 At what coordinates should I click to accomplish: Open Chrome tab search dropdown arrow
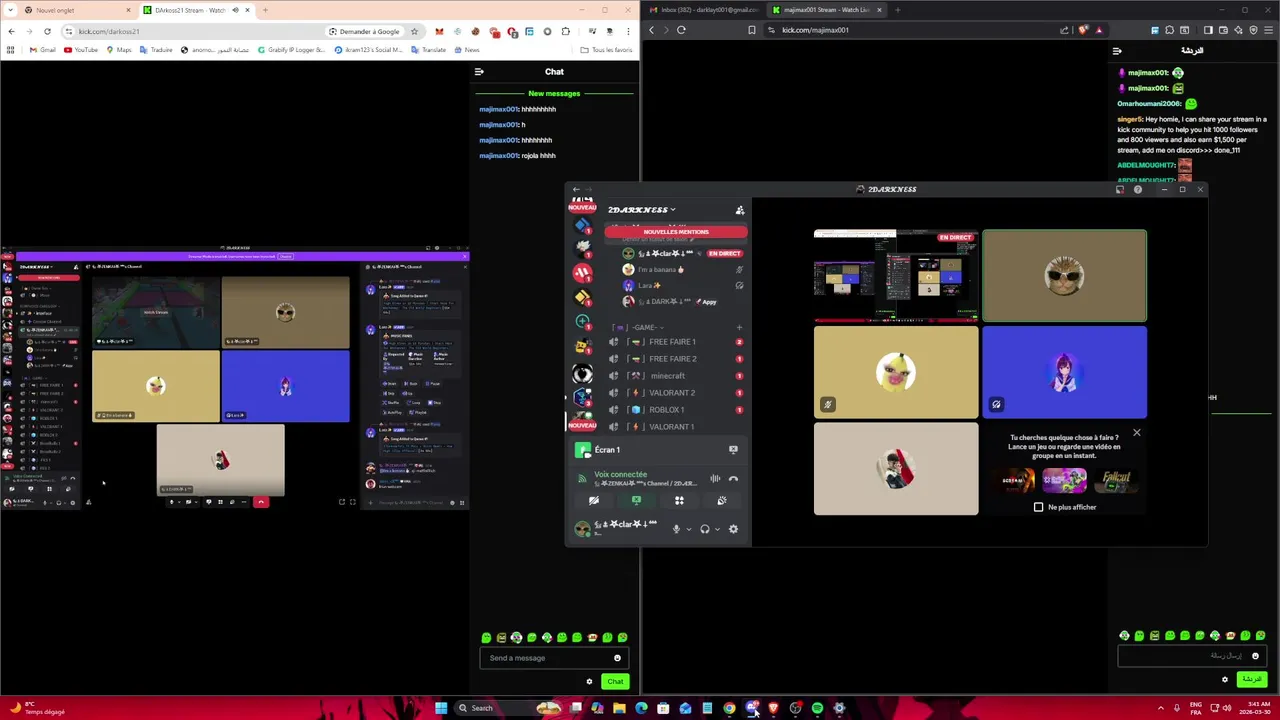pos(10,10)
